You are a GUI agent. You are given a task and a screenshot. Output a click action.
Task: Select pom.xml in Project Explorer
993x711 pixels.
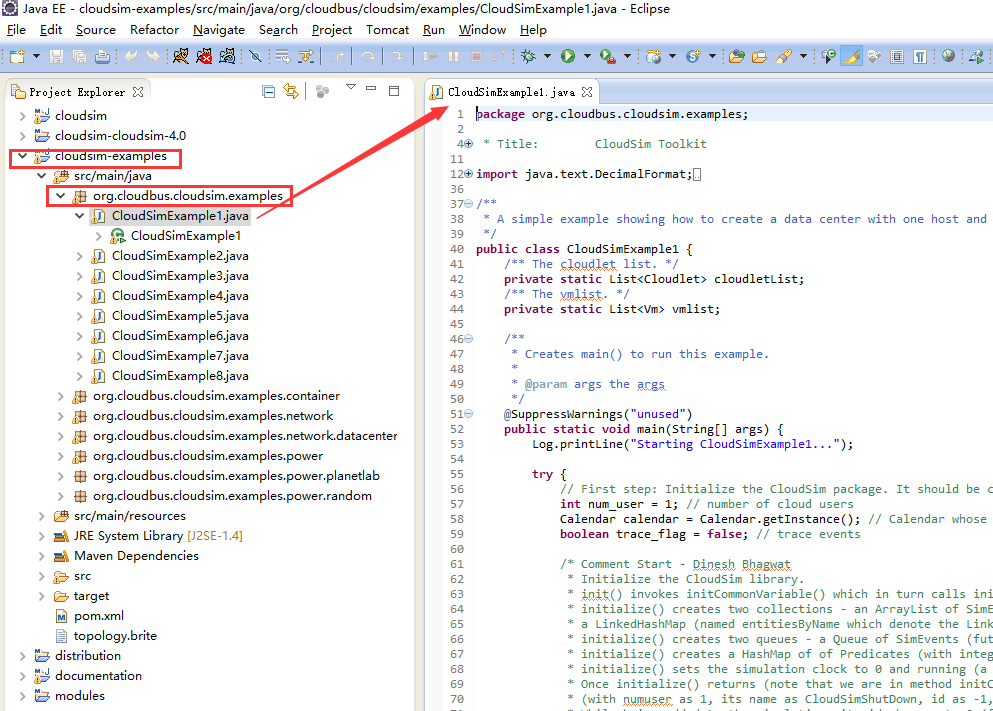click(99, 616)
